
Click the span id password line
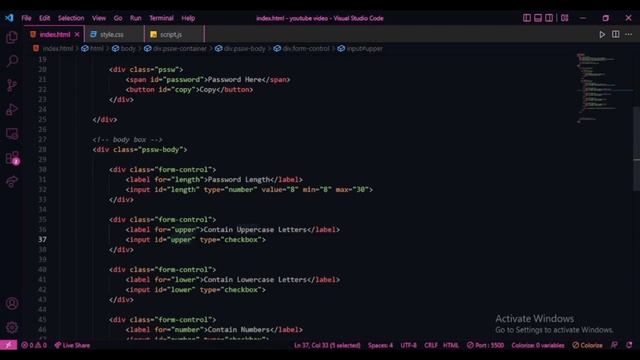click(x=208, y=80)
